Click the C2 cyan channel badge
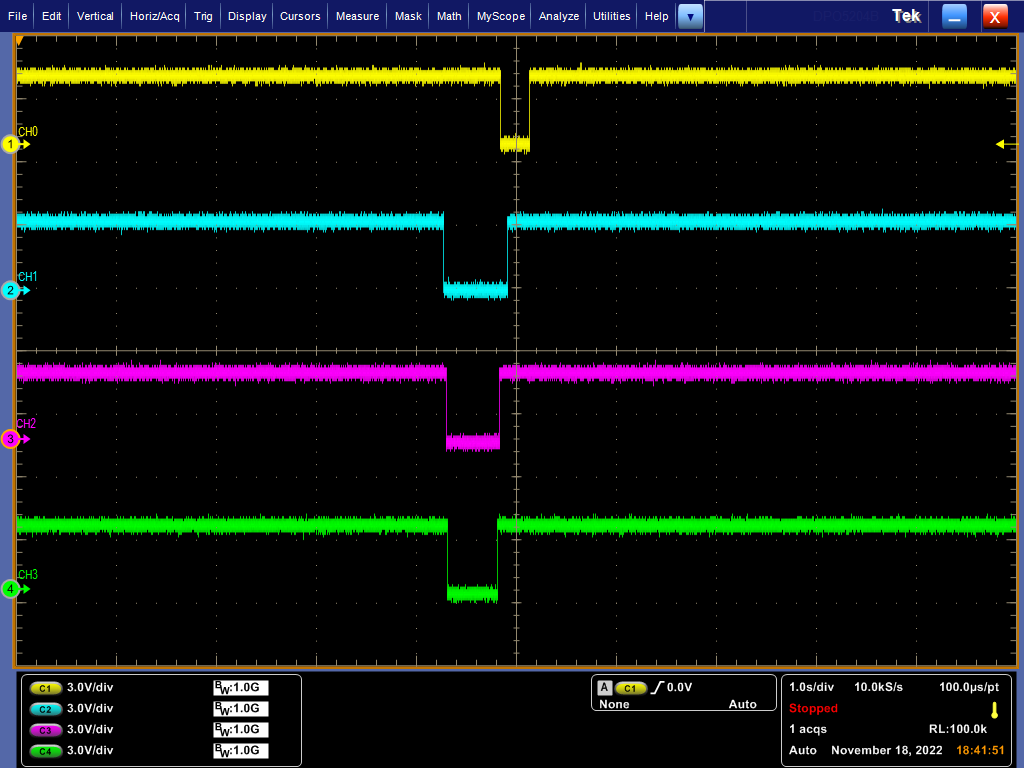1024x768 pixels. click(x=46, y=709)
